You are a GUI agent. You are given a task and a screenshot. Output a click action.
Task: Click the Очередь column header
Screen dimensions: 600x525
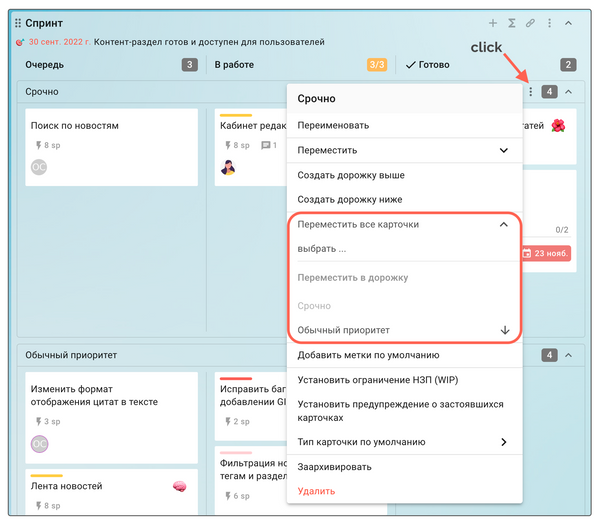[x=44, y=65]
